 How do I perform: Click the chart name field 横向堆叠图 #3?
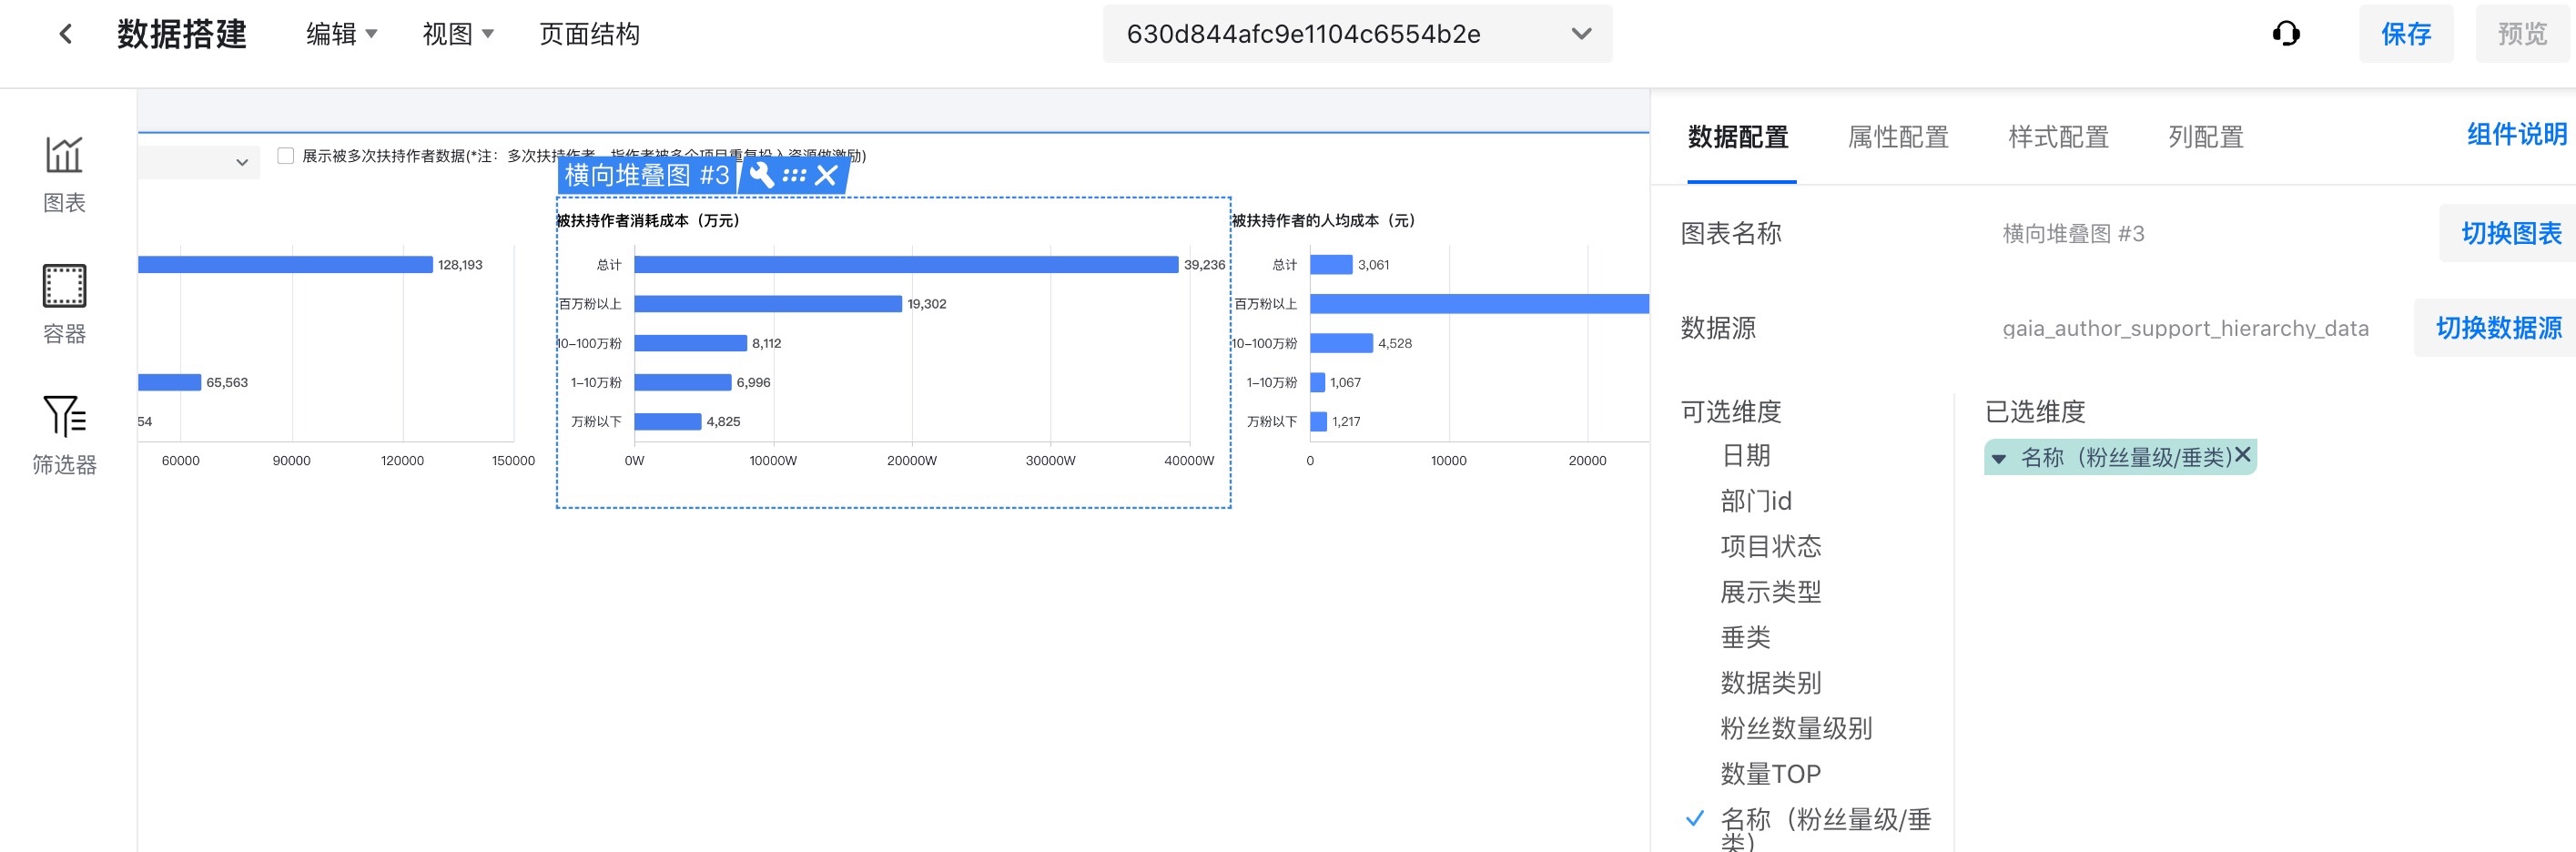(x=2073, y=233)
